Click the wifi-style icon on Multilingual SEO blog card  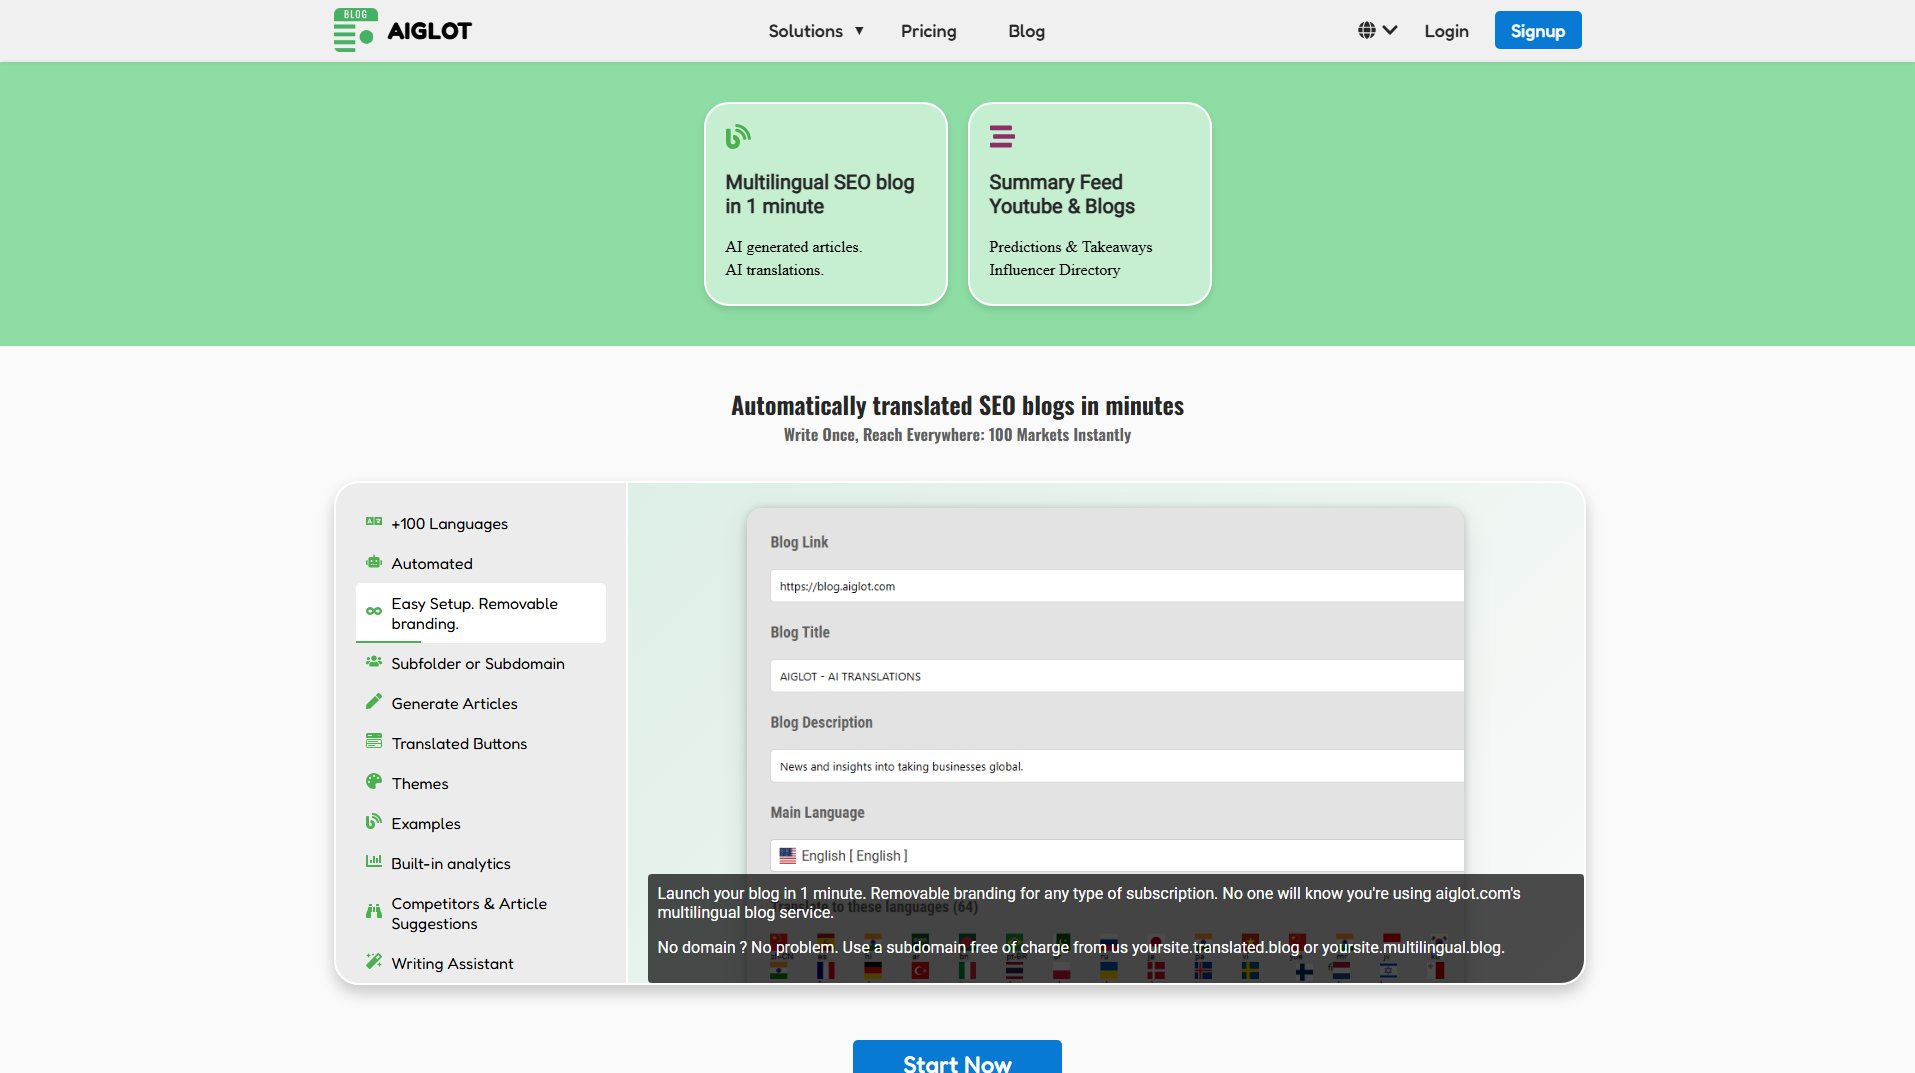[x=738, y=136]
